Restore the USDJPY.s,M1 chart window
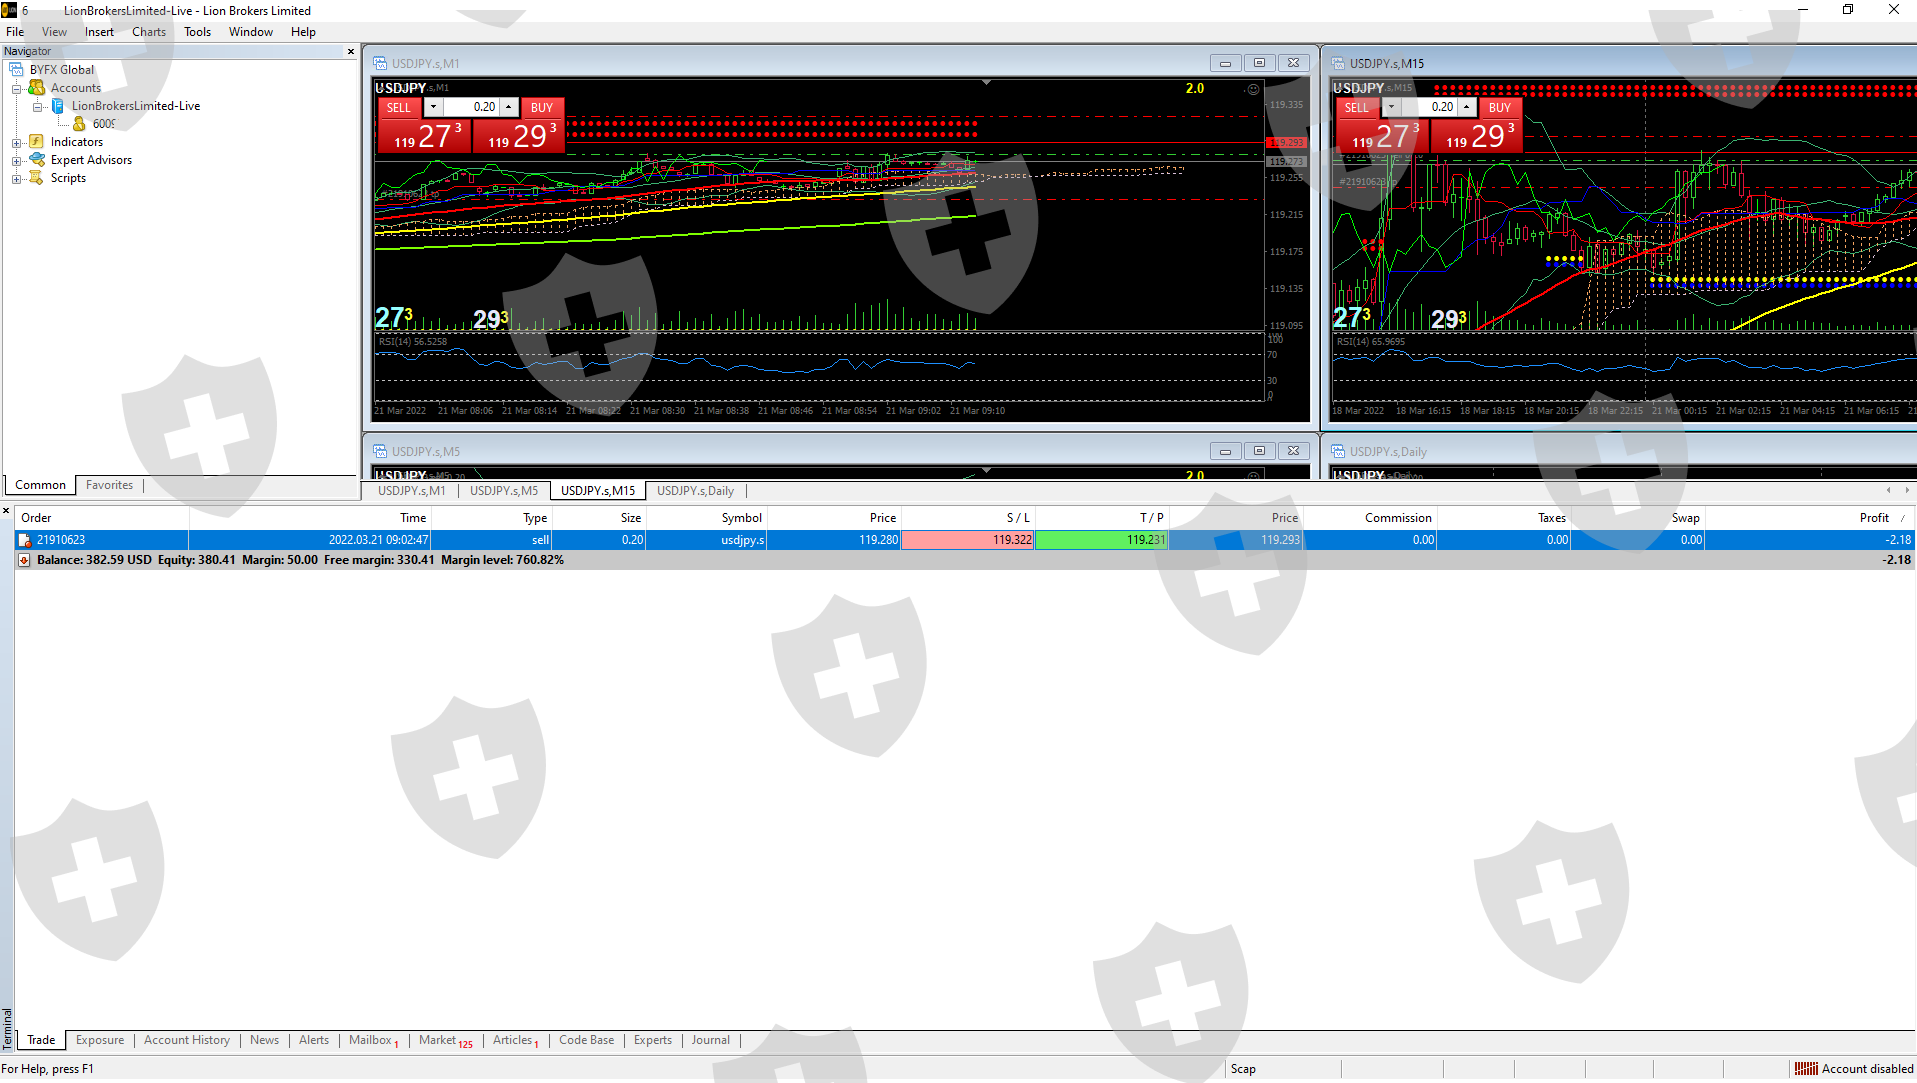Image resolution: width=1917 pixels, height=1083 pixels. (1259, 63)
